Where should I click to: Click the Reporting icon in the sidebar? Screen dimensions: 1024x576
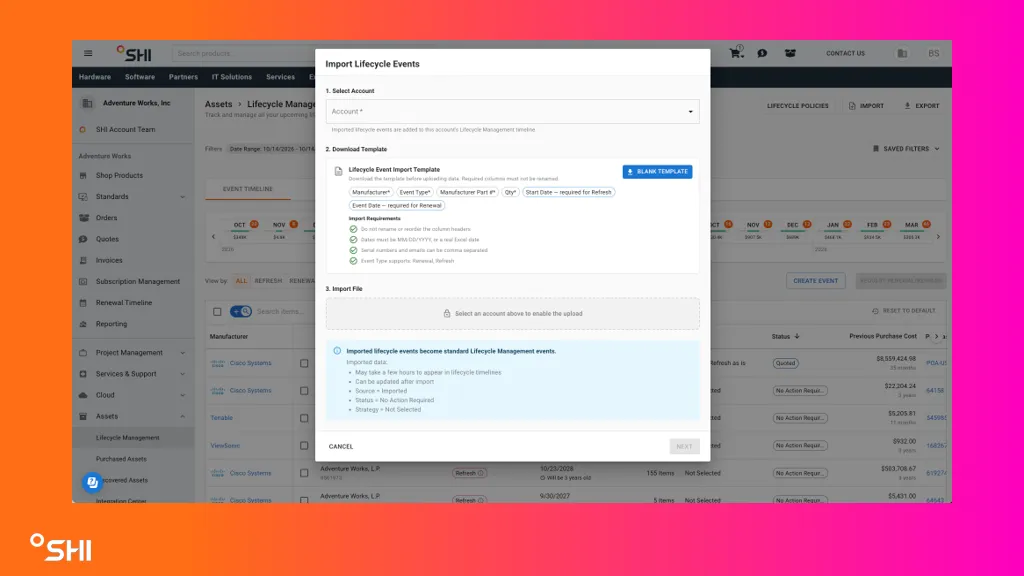pyautogui.click(x=83, y=324)
